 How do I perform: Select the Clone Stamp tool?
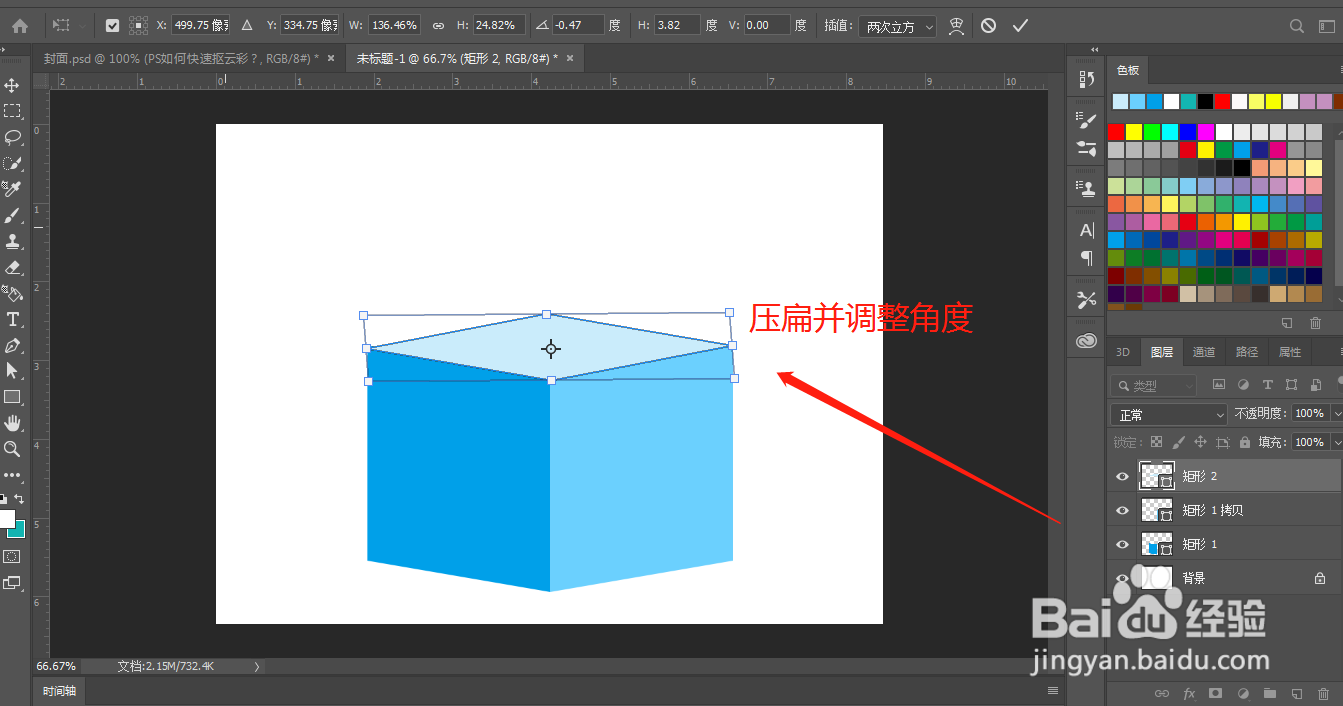(x=13, y=241)
